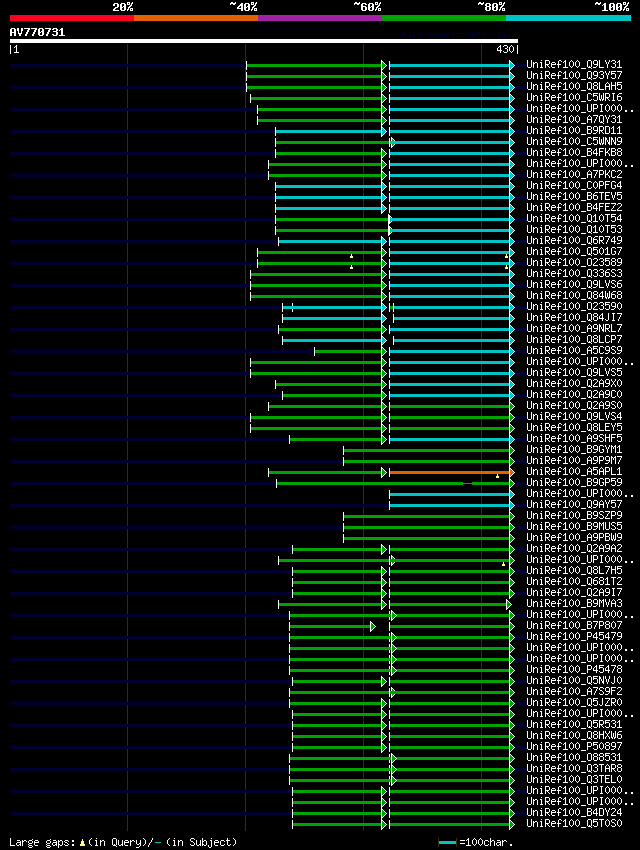
Task: Select the UniRef100_C0PFG4 label
Action: click(x=574, y=185)
